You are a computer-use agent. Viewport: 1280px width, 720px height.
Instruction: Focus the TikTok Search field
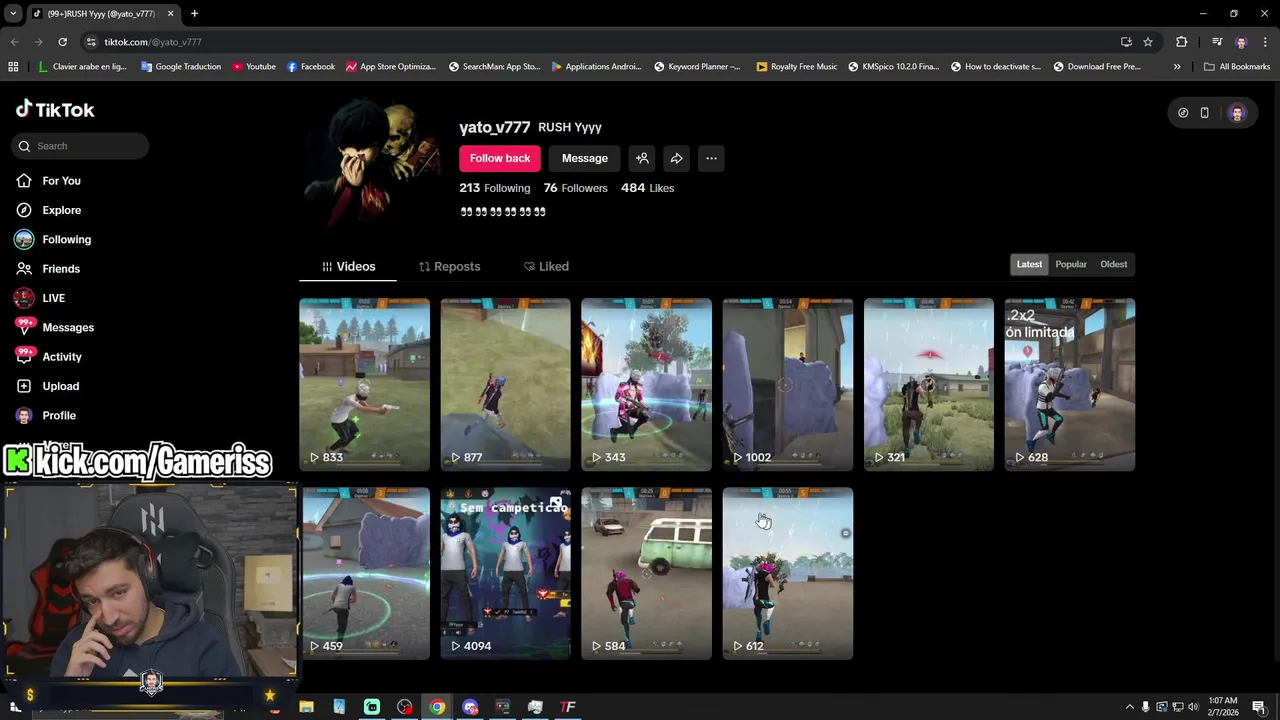tap(81, 146)
